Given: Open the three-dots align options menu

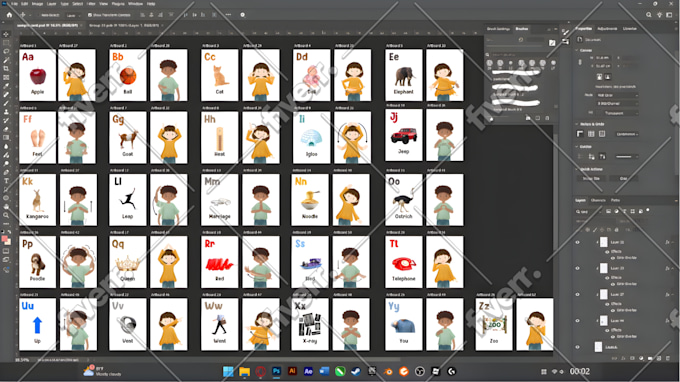Looking at the screenshot, I should click(x=228, y=15).
